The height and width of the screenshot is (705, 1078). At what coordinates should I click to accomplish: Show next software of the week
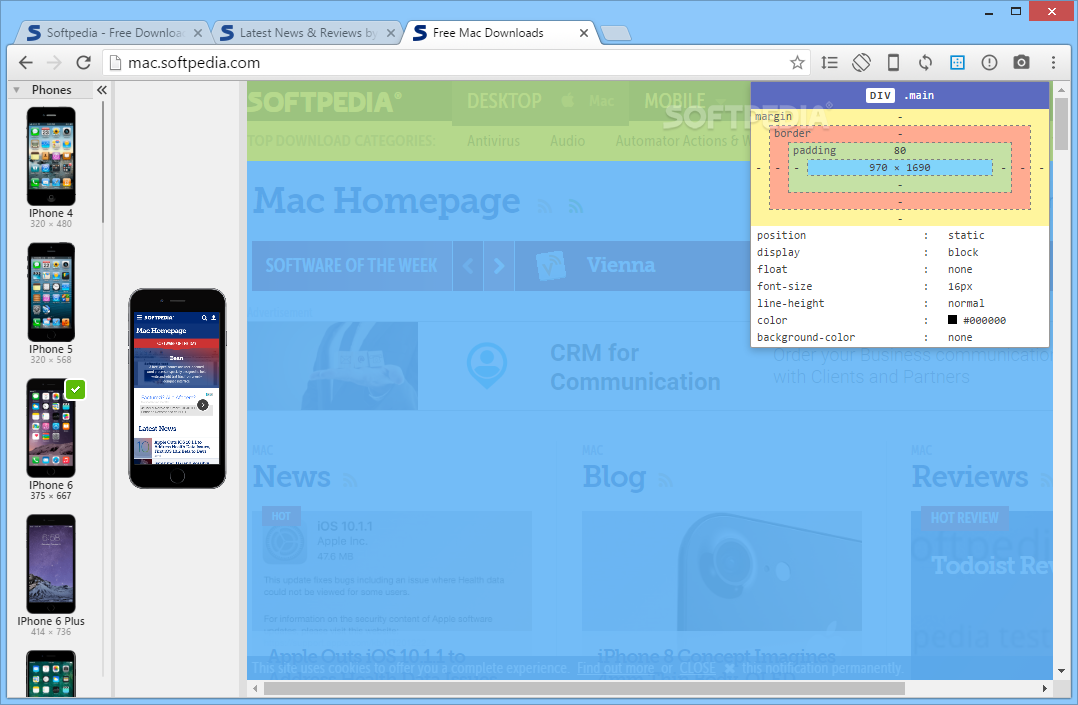pos(499,265)
